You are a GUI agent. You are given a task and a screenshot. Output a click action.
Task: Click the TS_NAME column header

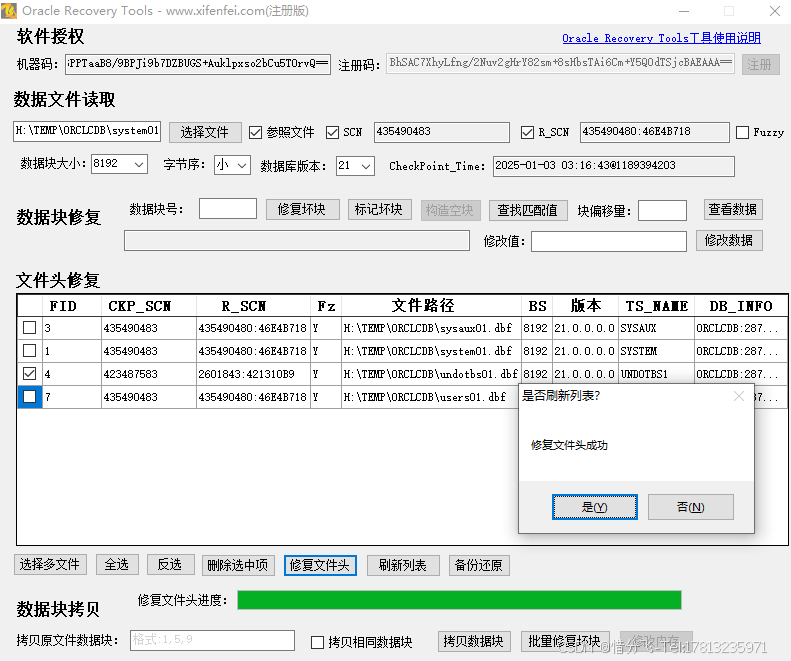point(657,306)
